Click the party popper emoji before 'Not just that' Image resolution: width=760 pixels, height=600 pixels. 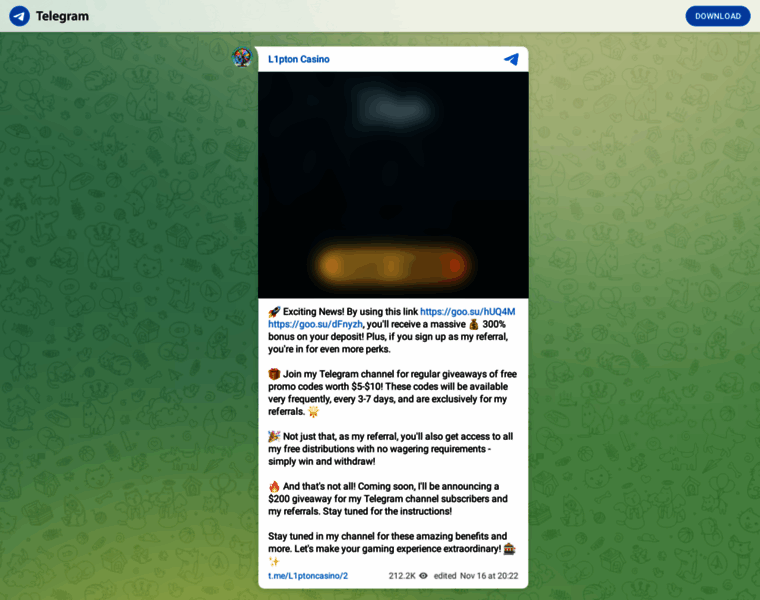pyautogui.click(x=274, y=436)
